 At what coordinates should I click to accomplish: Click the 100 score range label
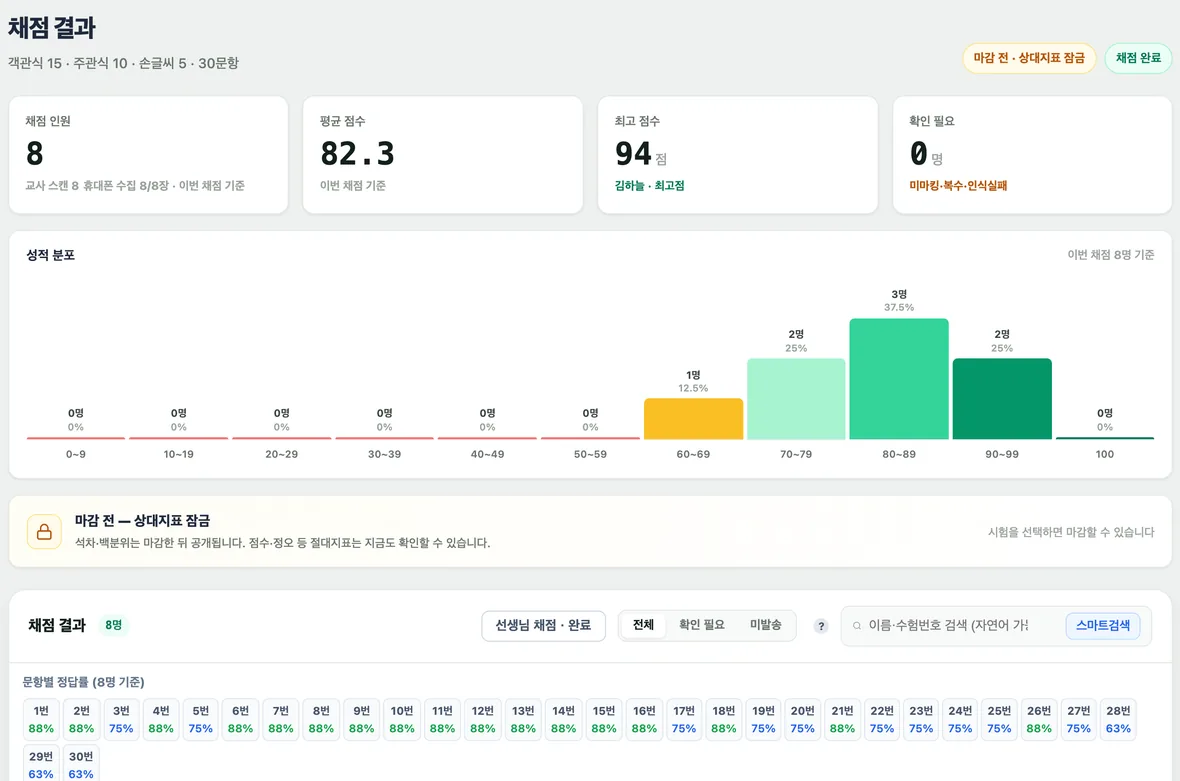[1105, 454]
